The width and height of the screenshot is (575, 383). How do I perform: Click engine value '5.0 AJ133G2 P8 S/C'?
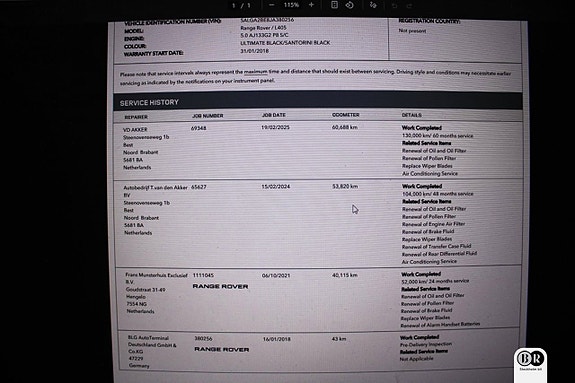[264, 35]
